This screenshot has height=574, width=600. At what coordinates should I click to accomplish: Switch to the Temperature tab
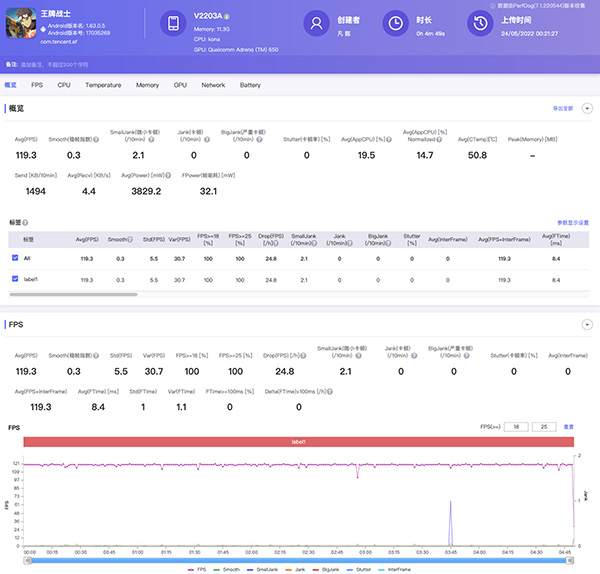point(103,85)
